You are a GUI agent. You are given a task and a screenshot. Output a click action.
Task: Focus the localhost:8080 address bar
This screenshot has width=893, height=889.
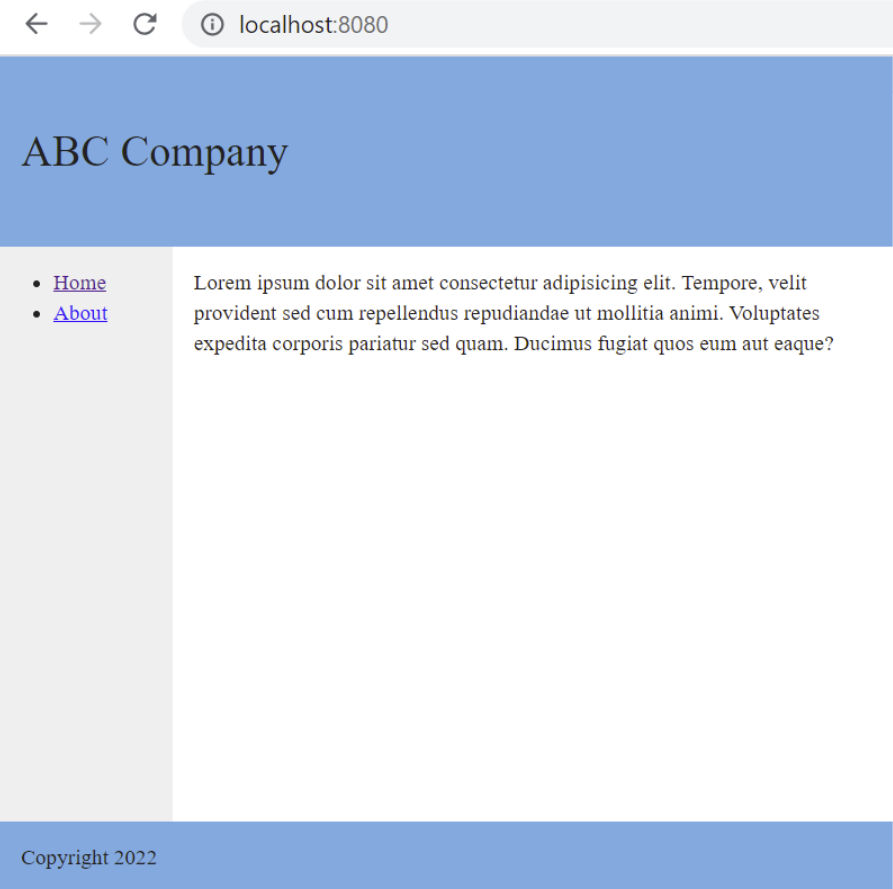(536, 24)
